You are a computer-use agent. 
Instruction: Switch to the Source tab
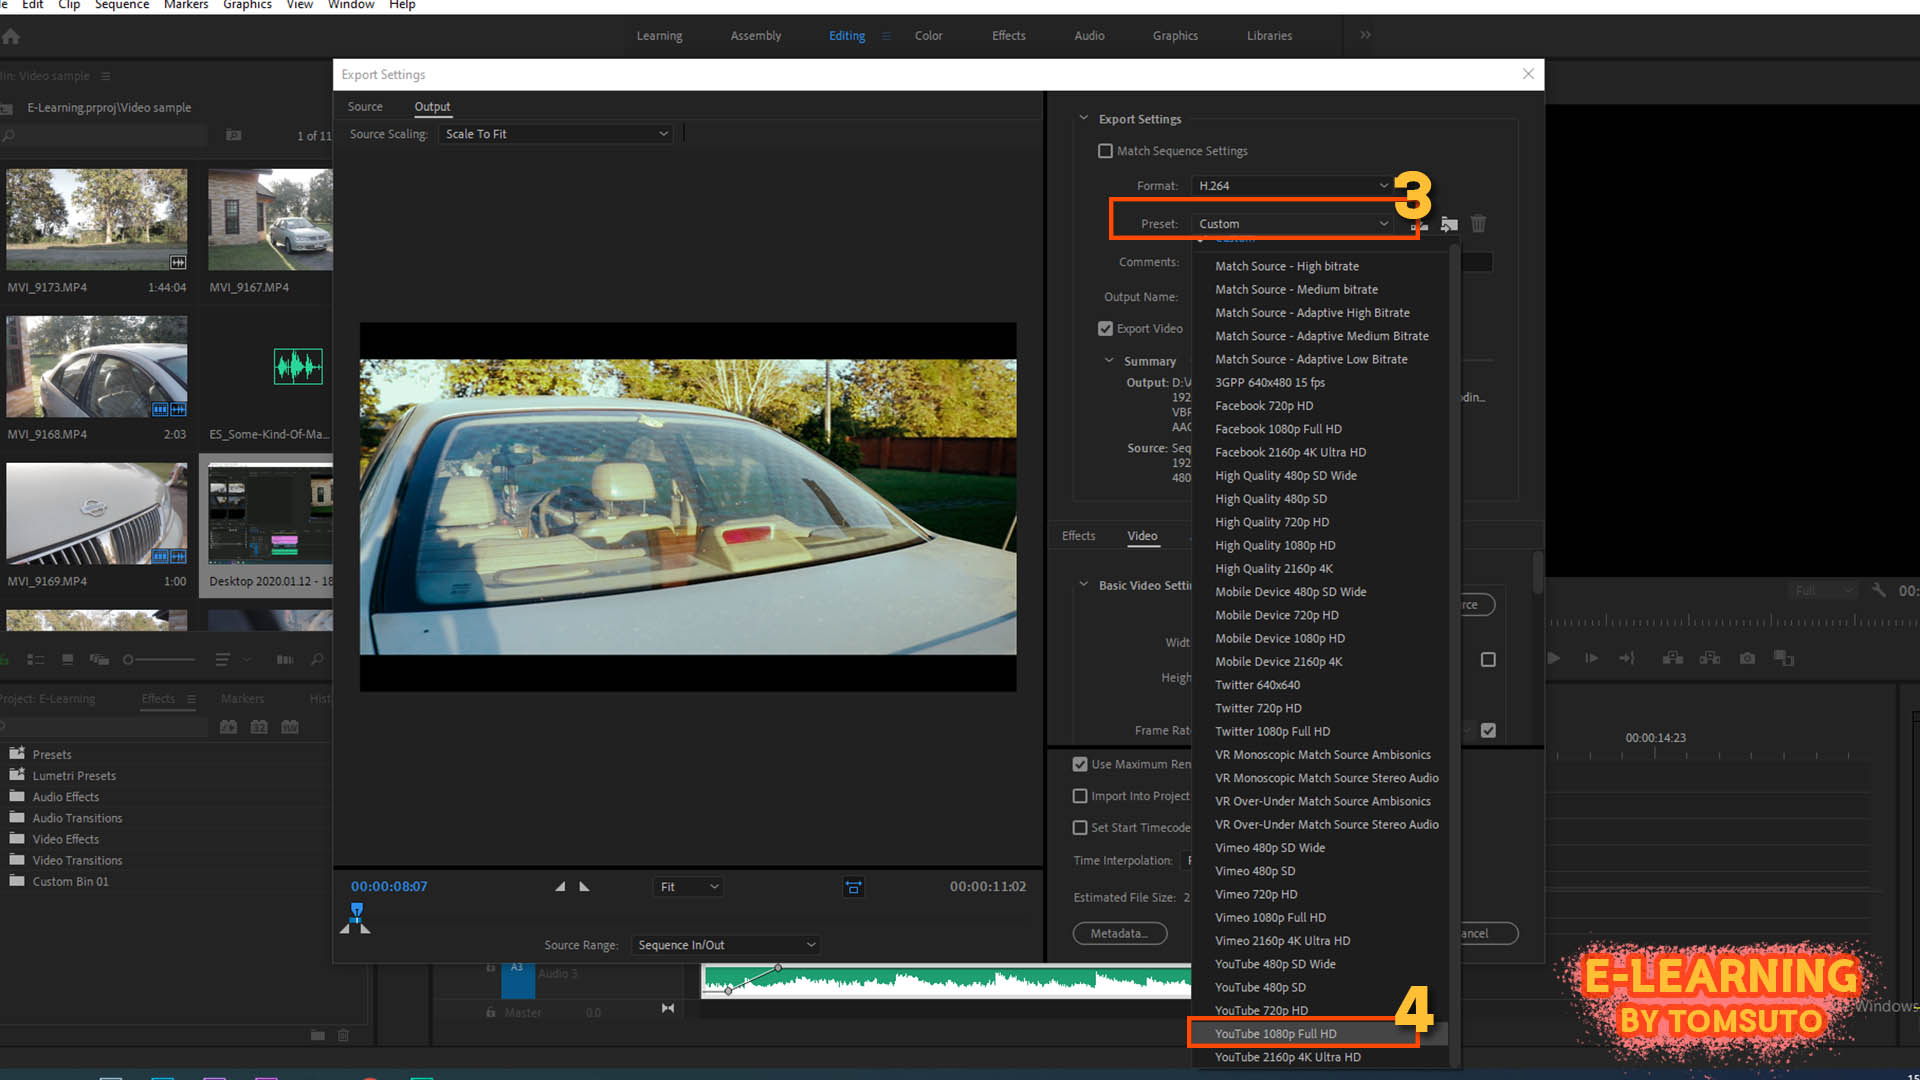click(x=365, y=107)
